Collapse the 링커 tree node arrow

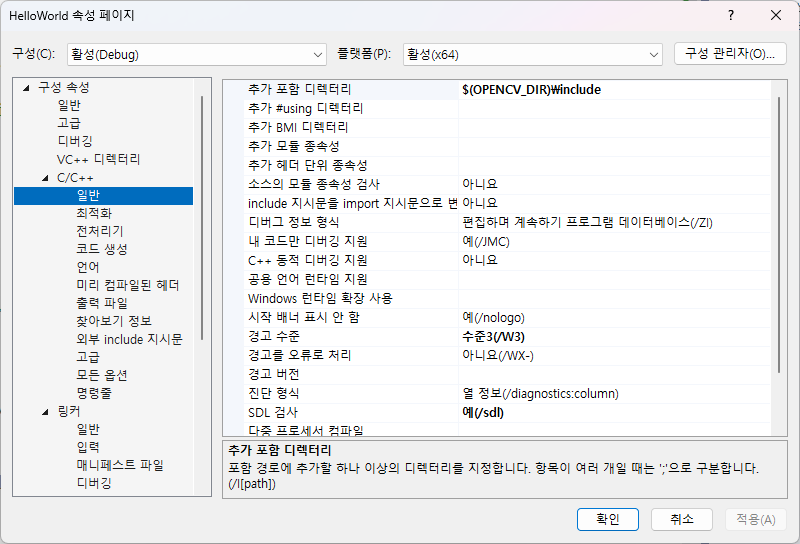coord(46,412)
